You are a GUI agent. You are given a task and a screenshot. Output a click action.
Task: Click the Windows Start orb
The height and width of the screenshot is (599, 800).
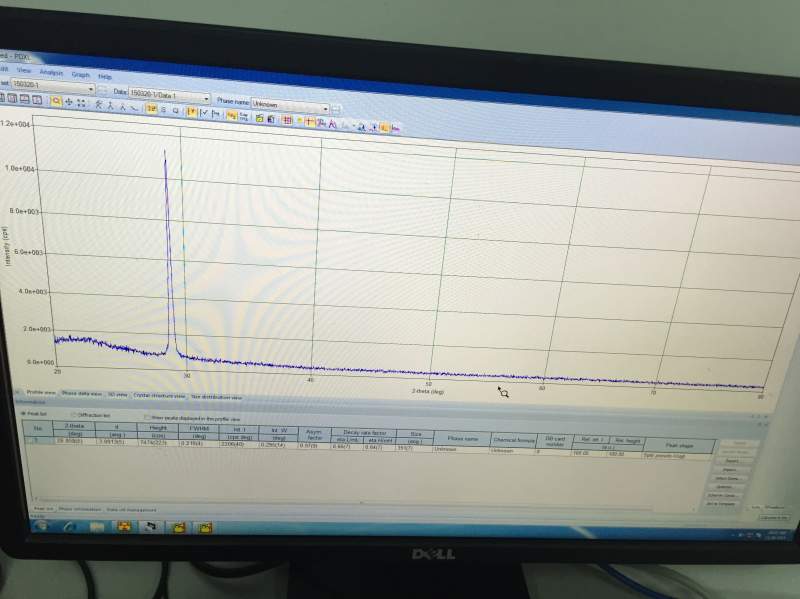click(x=41, y=525)
